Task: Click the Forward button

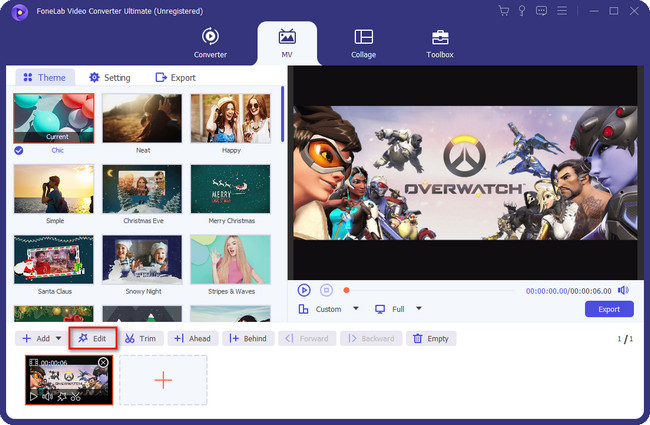Action: (x=307, y=338)
